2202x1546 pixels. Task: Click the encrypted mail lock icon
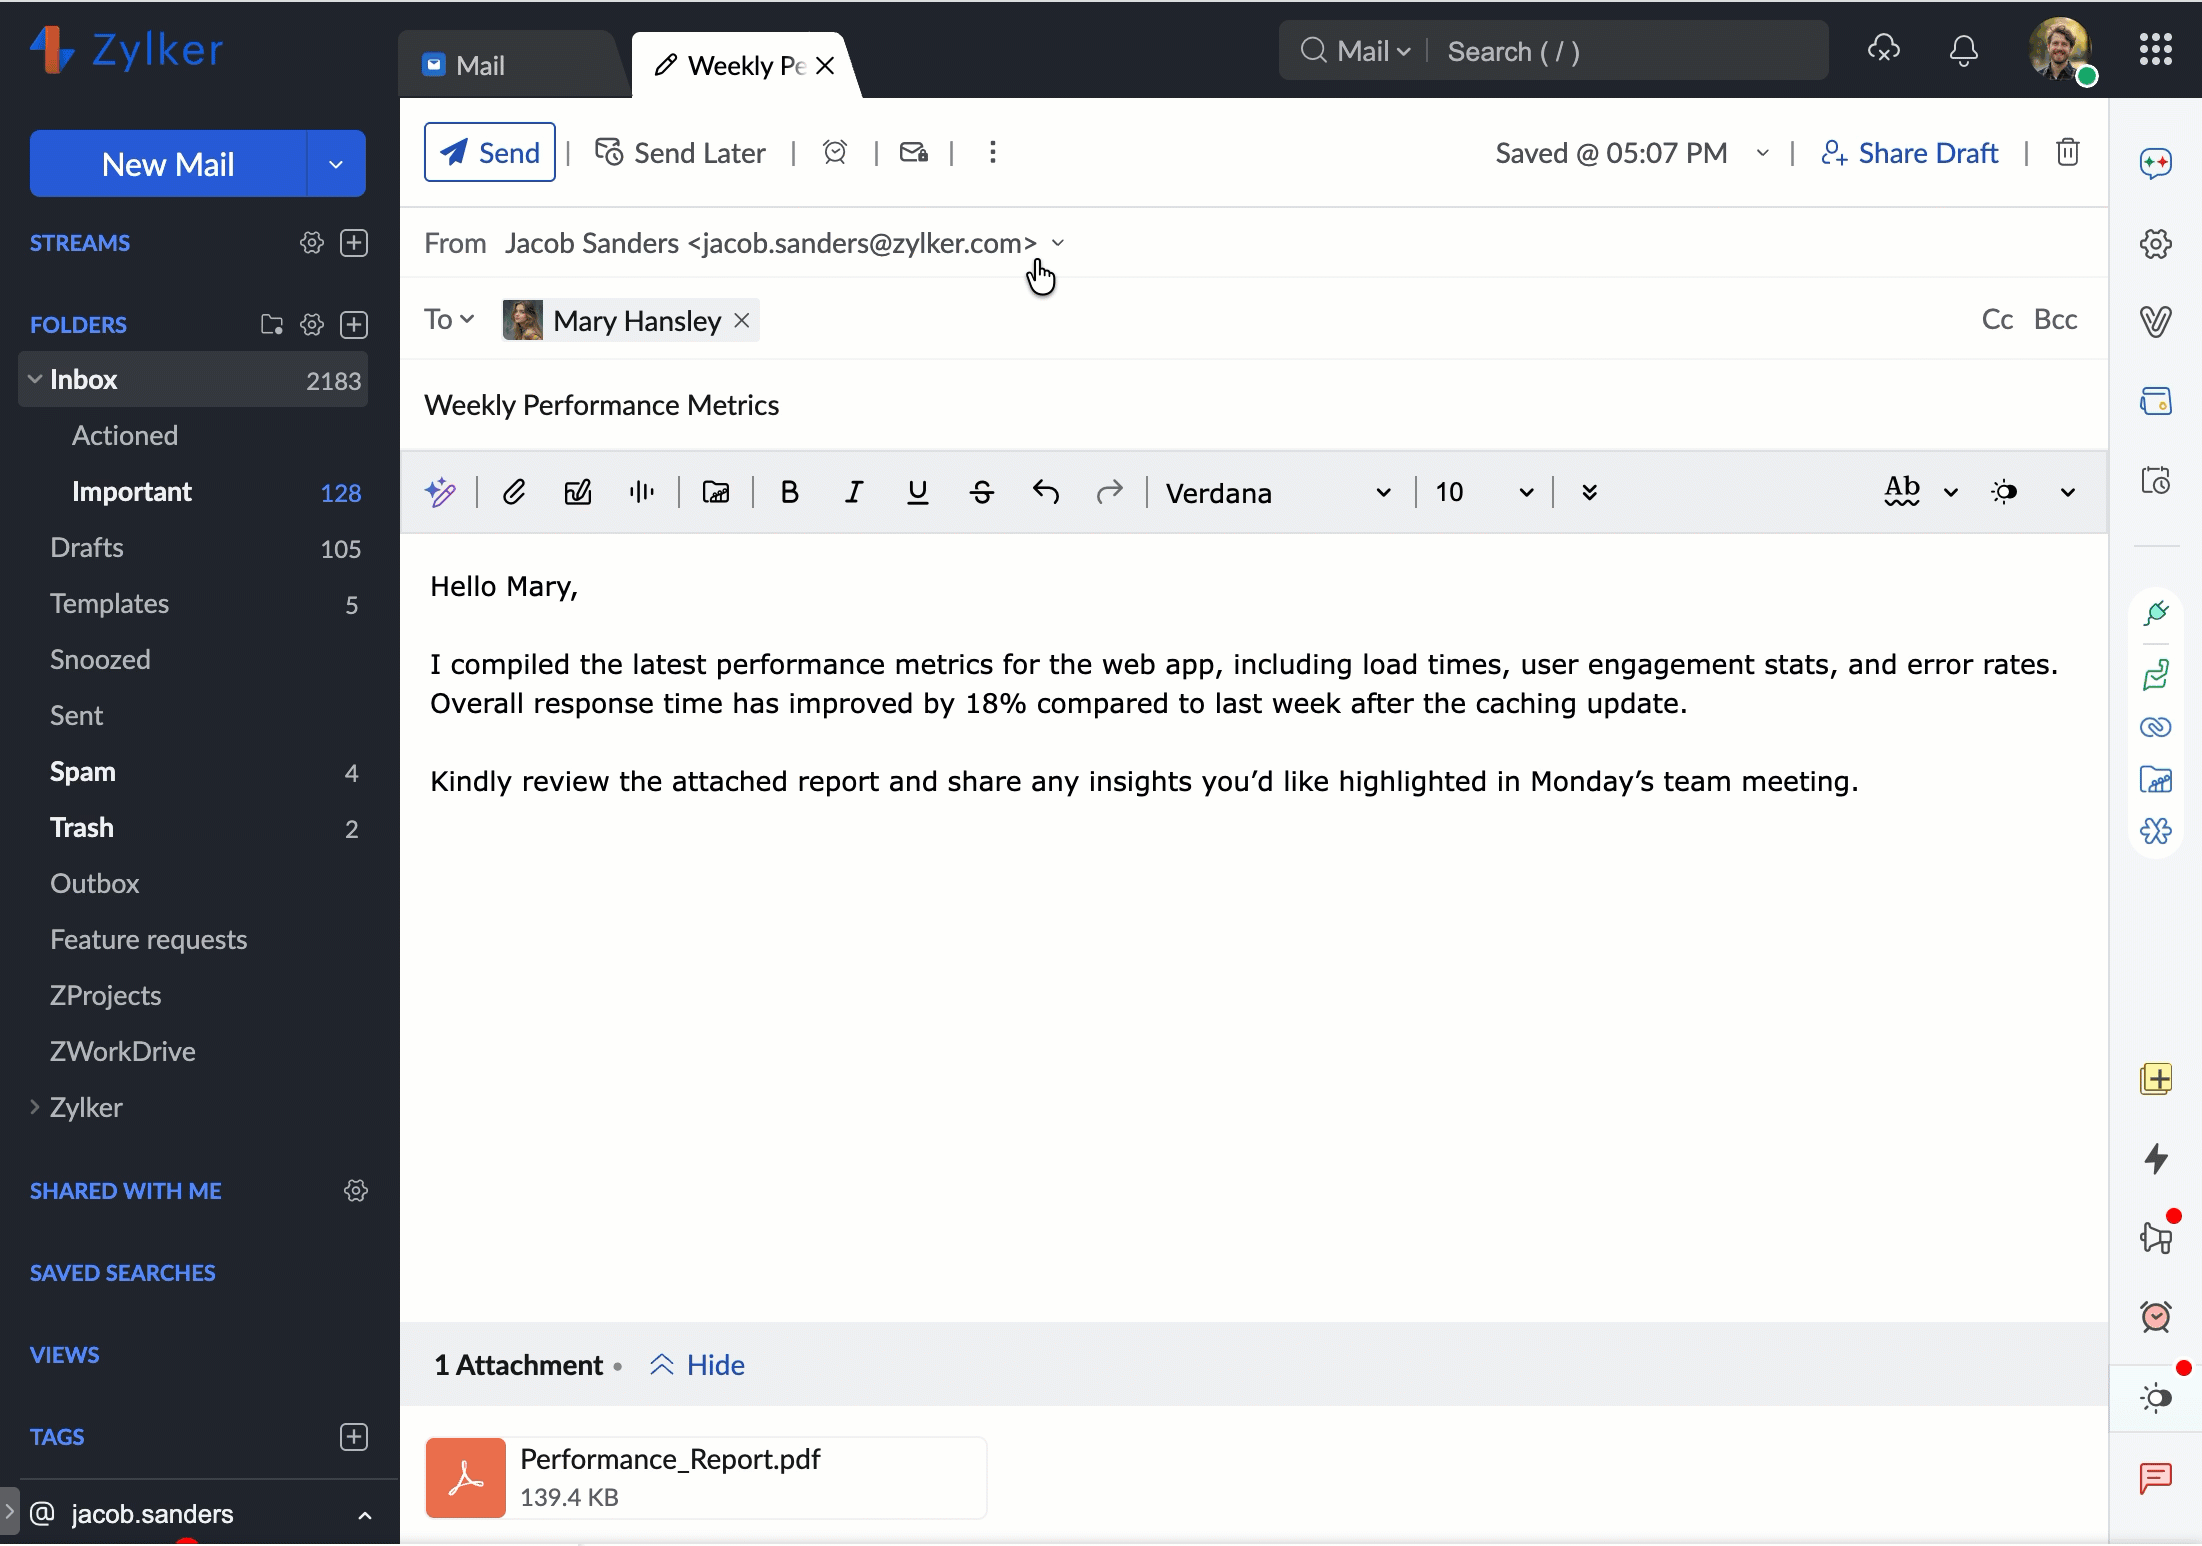(914, 152)
